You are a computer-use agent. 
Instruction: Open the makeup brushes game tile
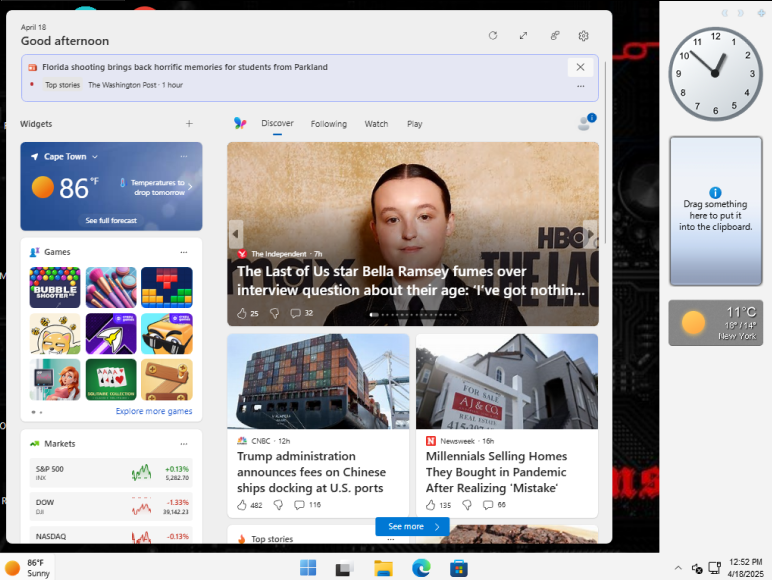coord(111,287)
